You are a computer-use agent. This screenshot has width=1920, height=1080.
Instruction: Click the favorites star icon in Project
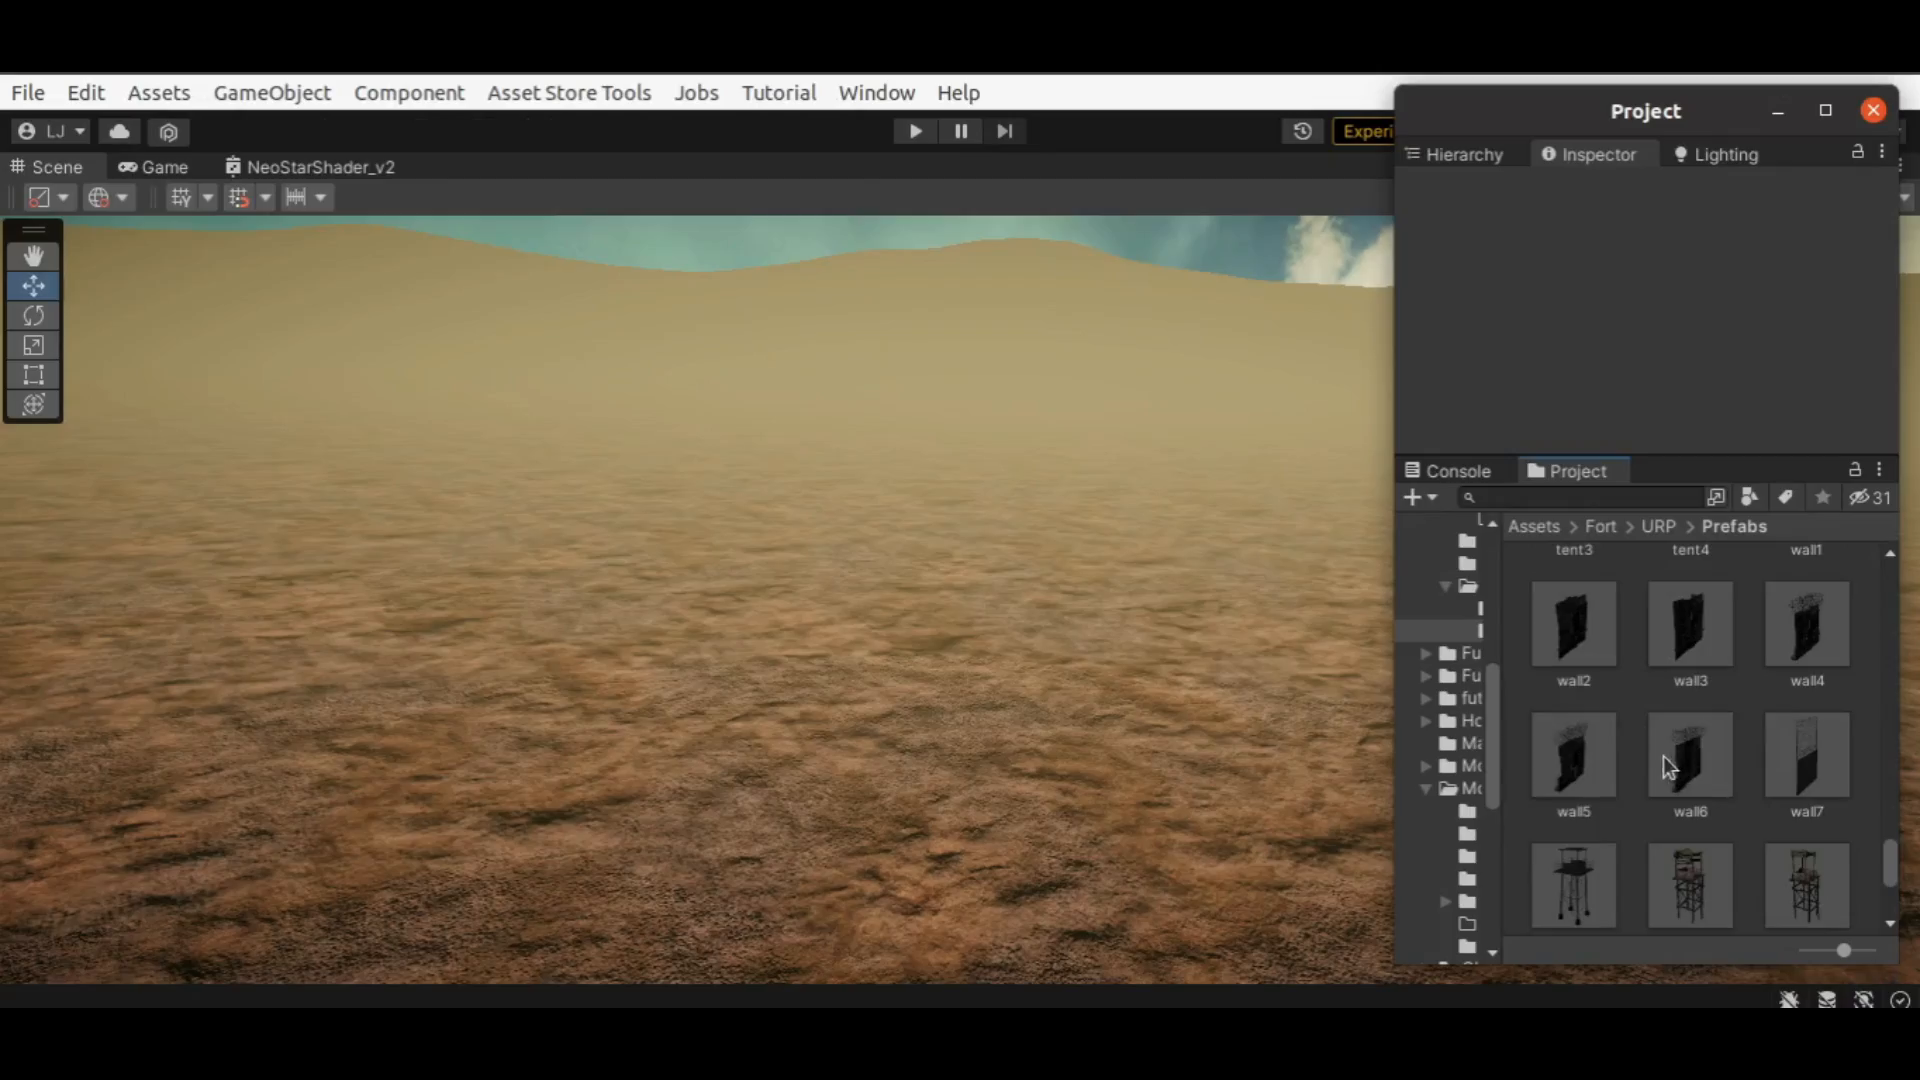click(1822, 497)
